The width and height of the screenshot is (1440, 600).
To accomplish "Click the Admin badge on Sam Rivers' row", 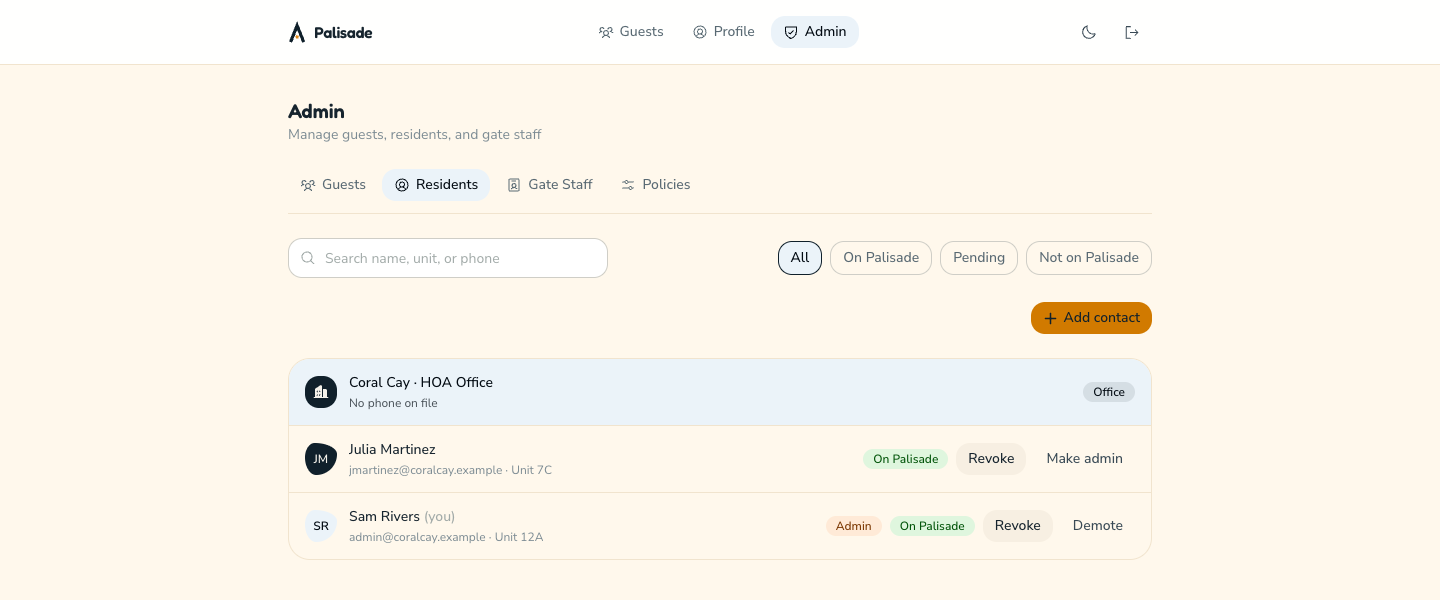I will 854,526.
